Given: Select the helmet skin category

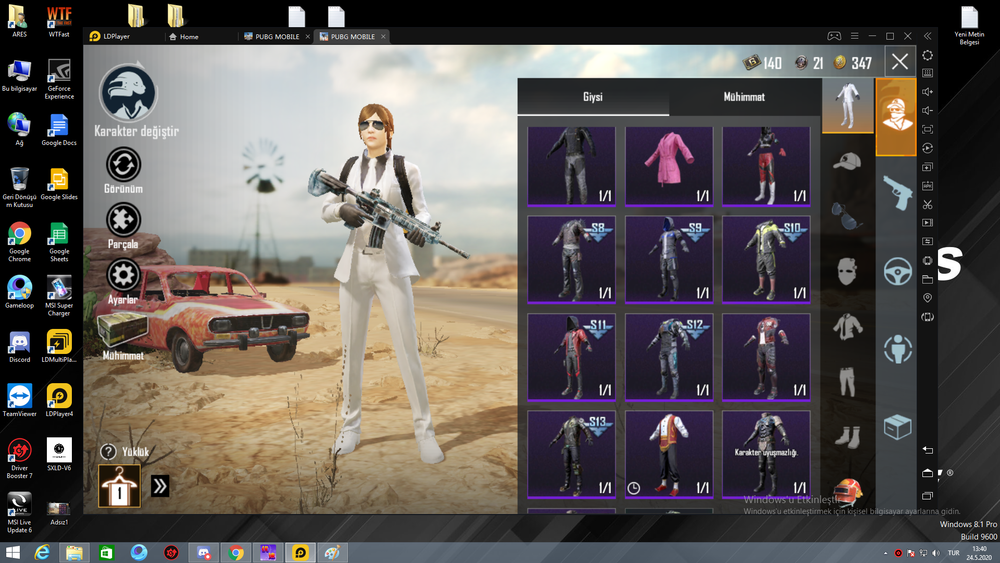Looking at the screenshot, I should pos(848,491).
